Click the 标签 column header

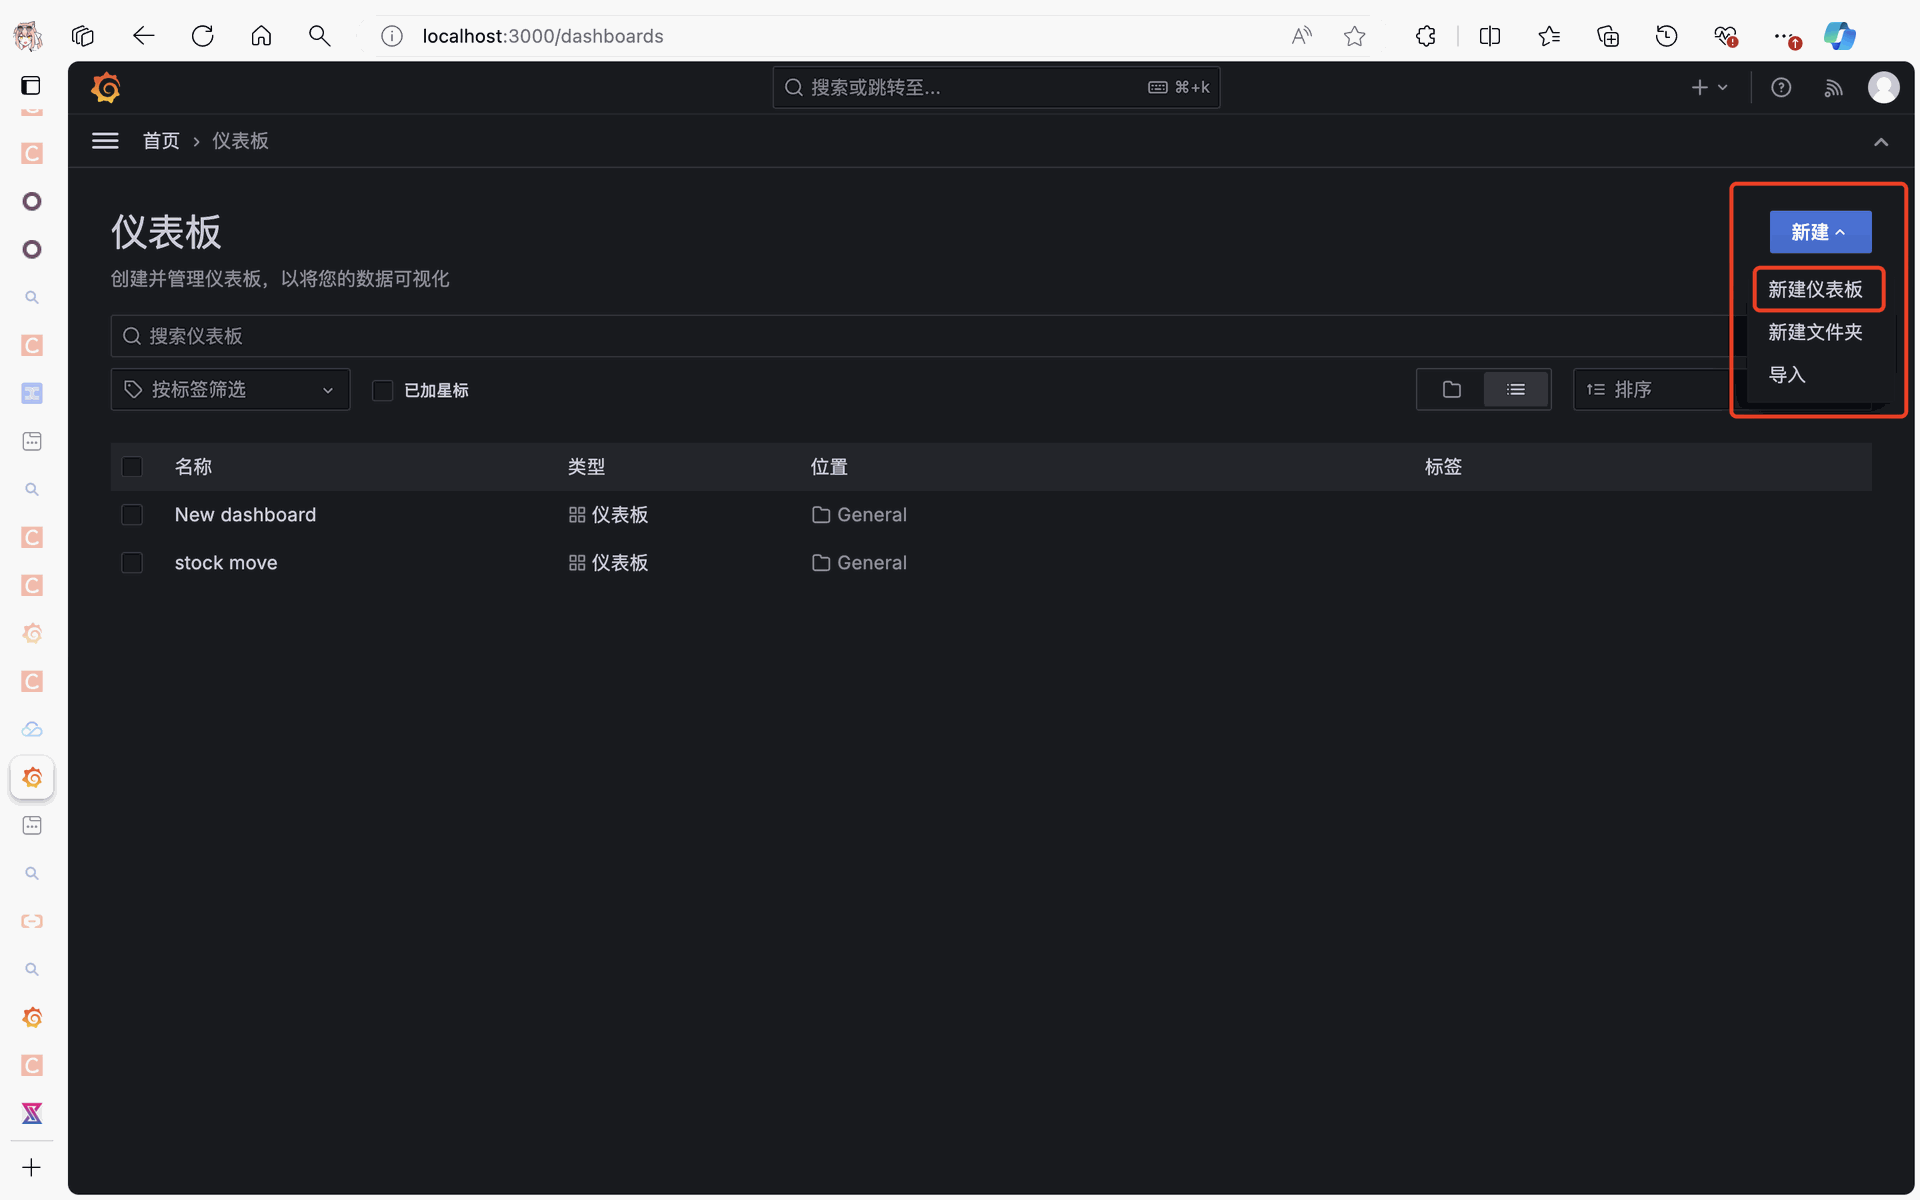(x=1443, y=467)
